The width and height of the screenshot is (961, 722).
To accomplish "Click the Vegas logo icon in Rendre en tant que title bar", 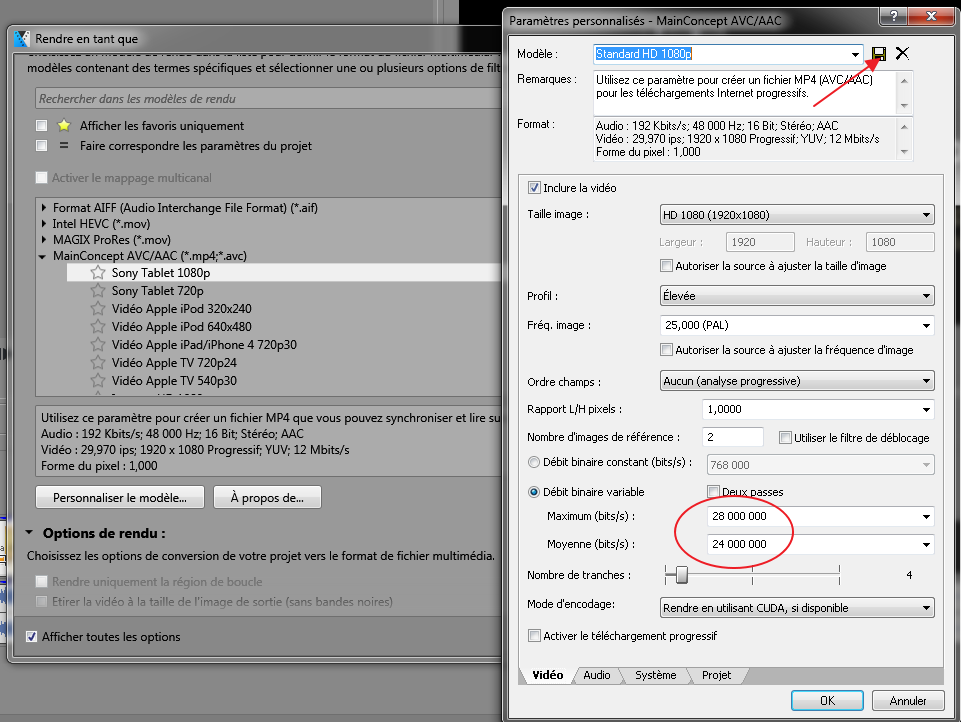I will pyautogui.click(x=22, y=39).
